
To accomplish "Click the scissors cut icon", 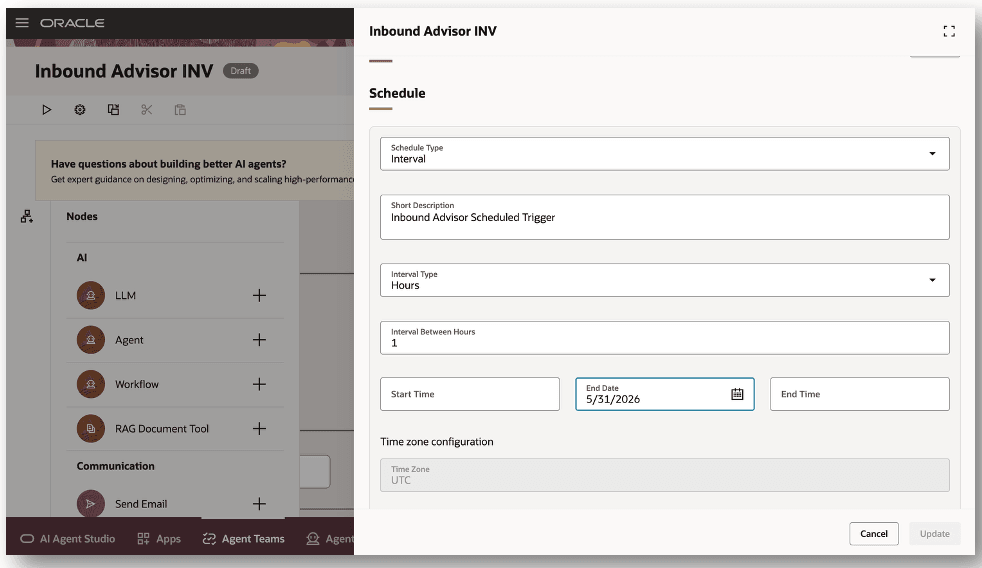I will coord(147,110).
